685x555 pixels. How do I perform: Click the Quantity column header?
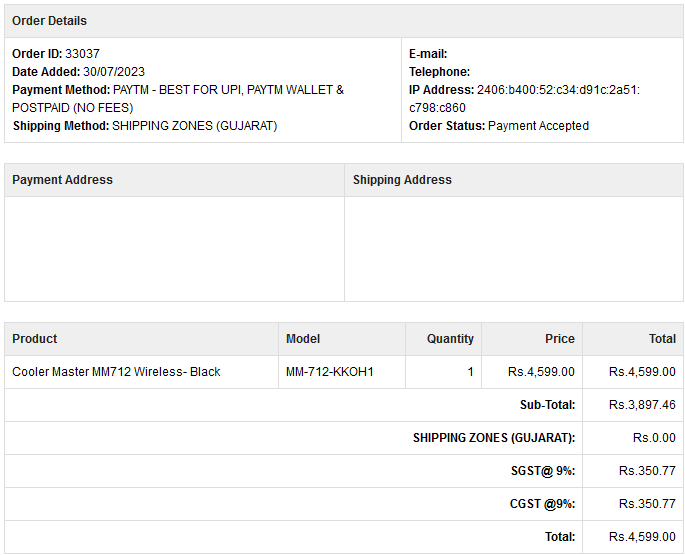click(450, 339)
